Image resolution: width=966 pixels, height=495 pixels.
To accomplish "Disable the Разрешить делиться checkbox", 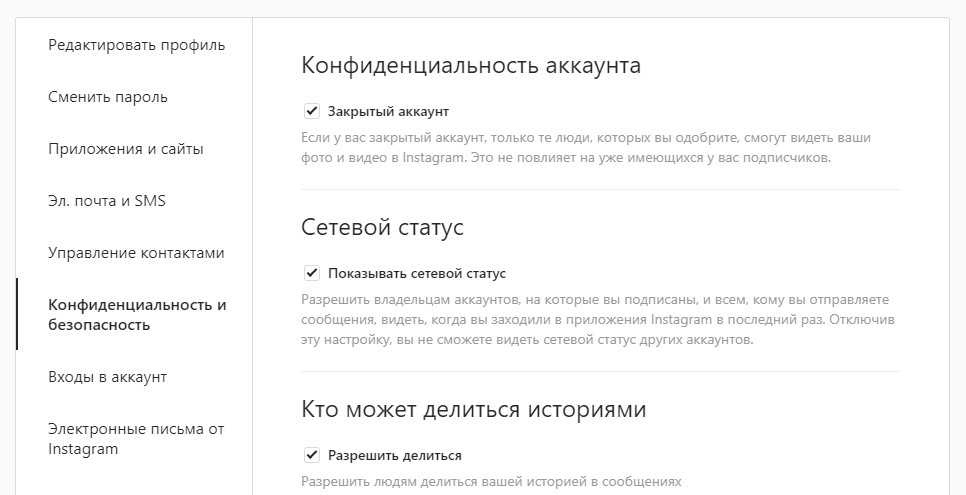I will pos(312,456).
